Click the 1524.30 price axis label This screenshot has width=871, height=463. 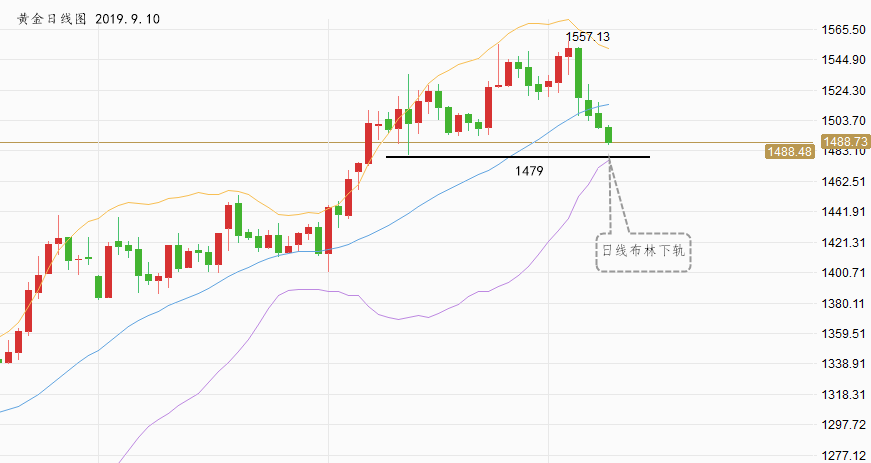point(843,91)
